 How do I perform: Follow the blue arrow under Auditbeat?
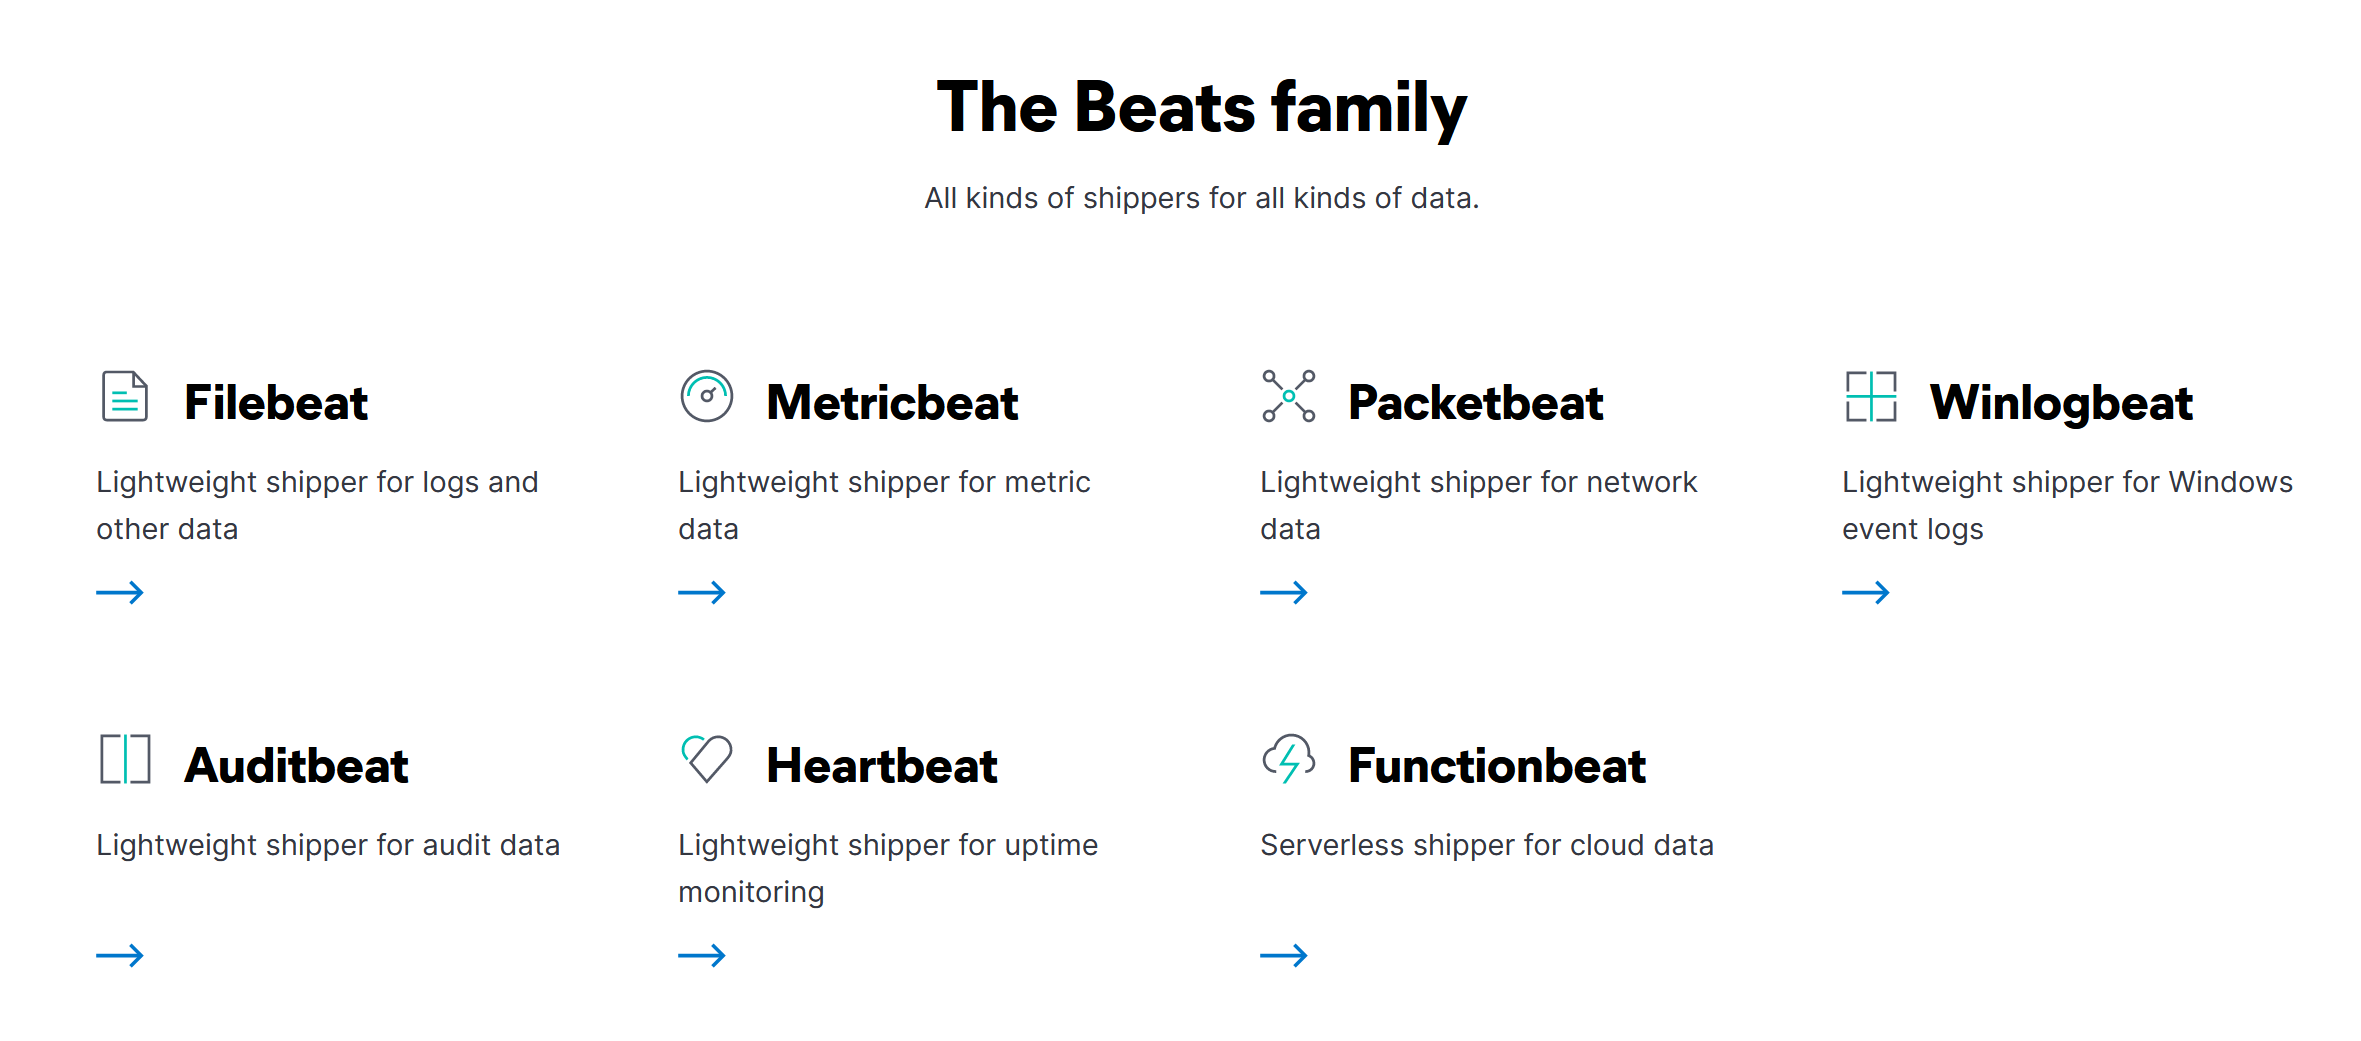pos(120,956)
